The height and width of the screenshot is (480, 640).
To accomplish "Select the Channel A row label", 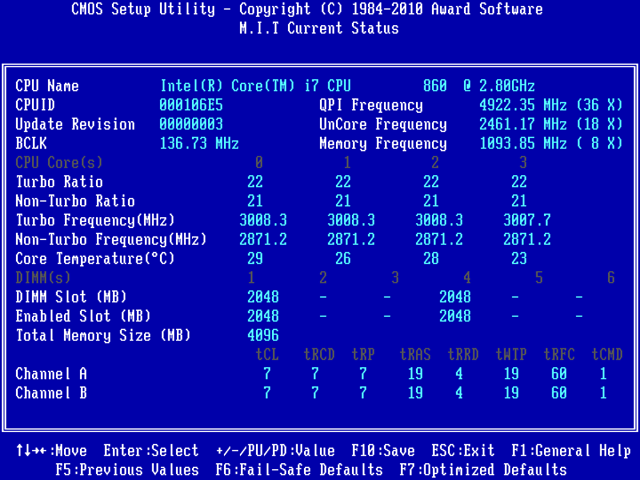I will coord(51,373).
